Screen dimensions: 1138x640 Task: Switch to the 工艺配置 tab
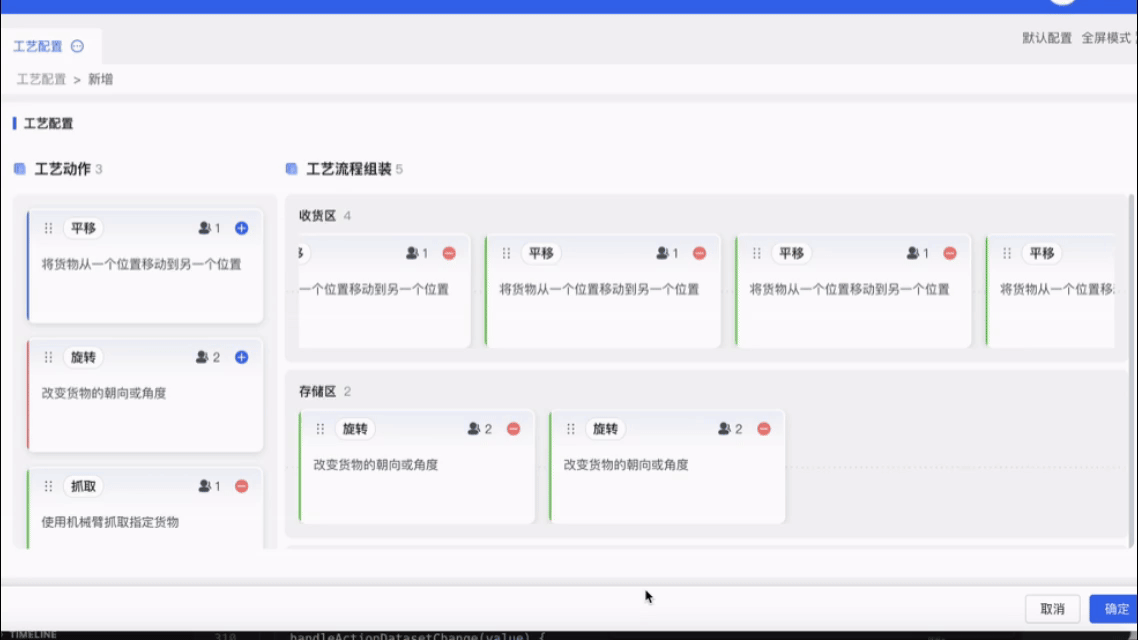[x=38, y=46]
